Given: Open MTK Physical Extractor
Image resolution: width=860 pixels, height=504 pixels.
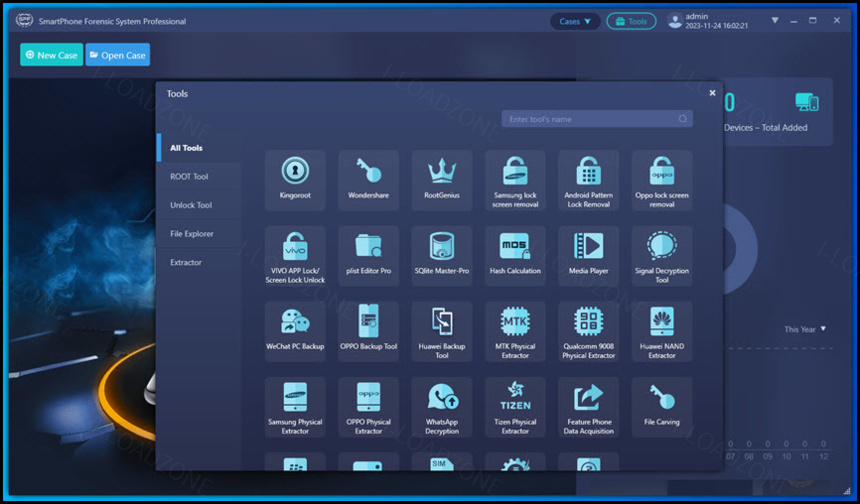Looking at the screenshot, I should [515, 331].
